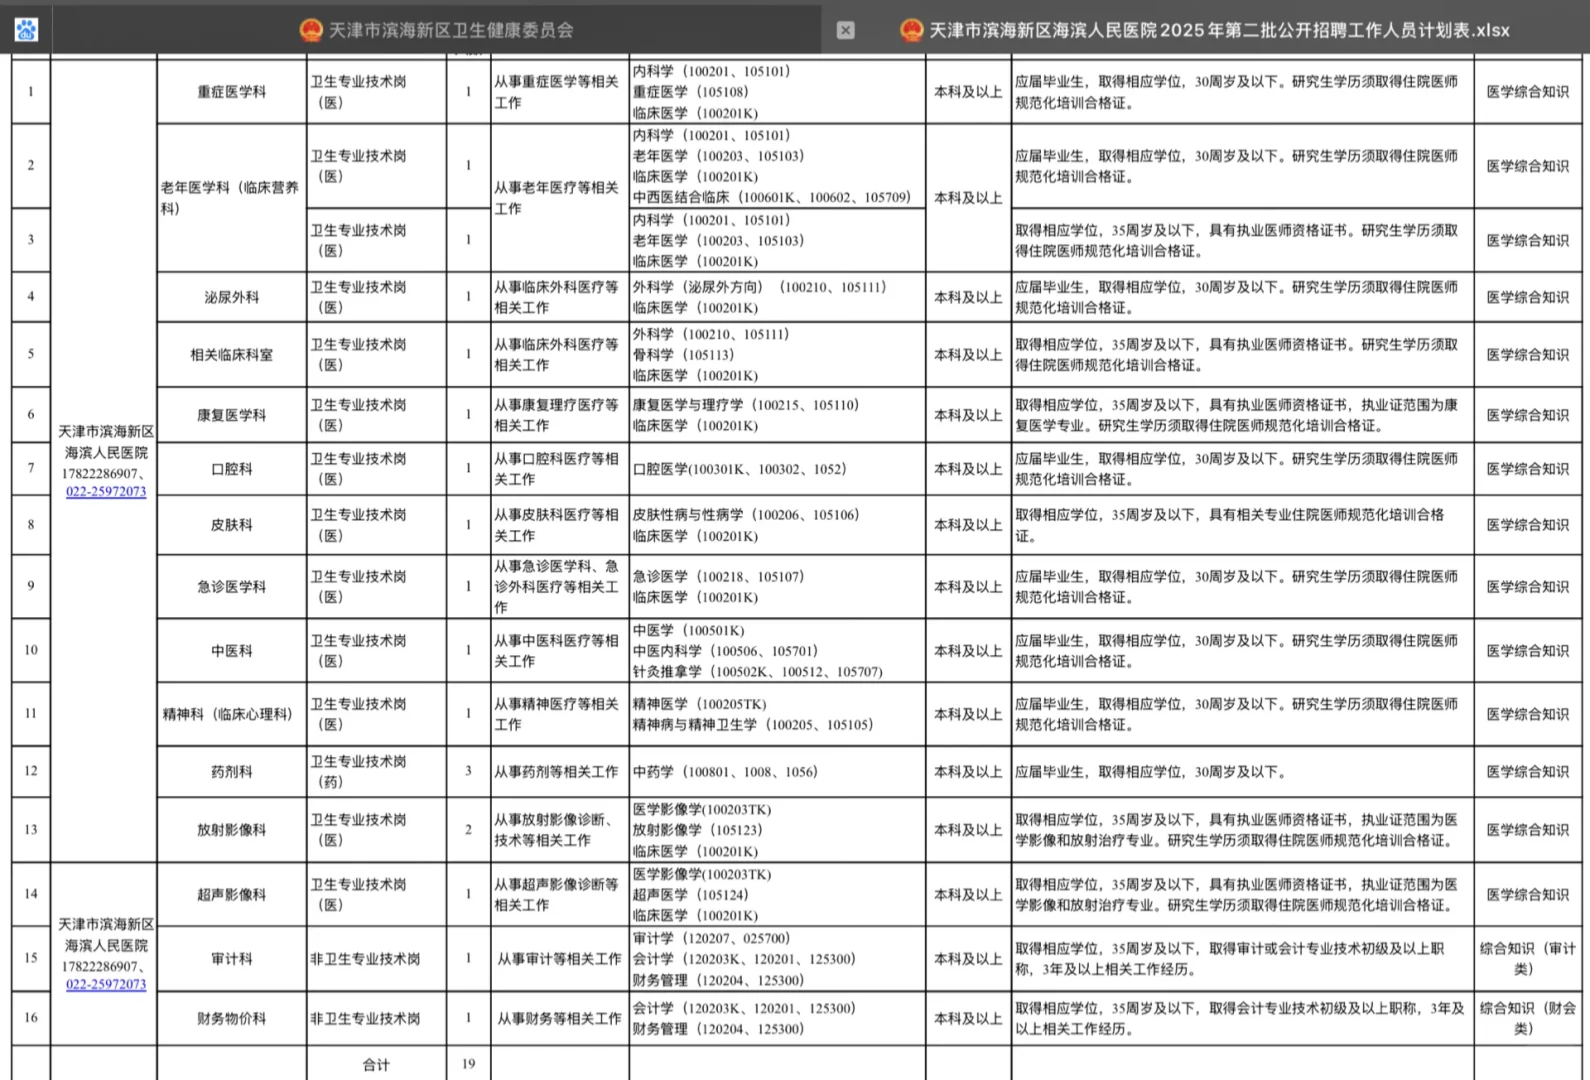Click the 卫生专业技术岗（药） post cell
The image size is (1590, 1080).
point(376,772)
